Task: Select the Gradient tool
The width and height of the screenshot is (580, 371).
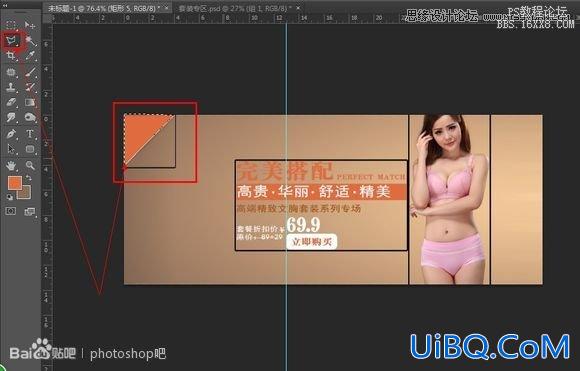Action: click(30, 102)
